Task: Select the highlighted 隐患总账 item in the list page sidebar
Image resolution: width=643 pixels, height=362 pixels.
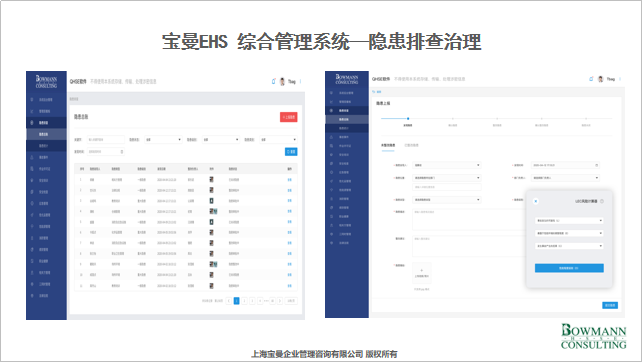Action: coord(46,134)
